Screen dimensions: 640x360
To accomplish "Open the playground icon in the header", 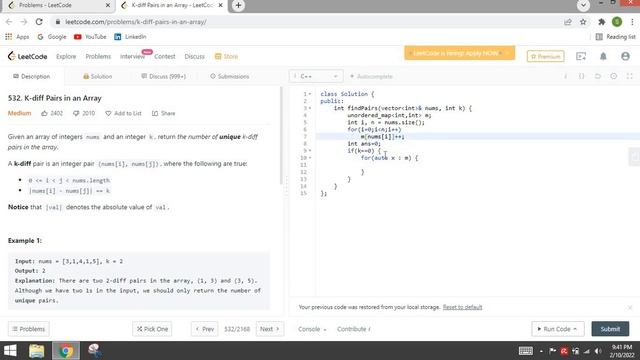I will pos(581,56).
